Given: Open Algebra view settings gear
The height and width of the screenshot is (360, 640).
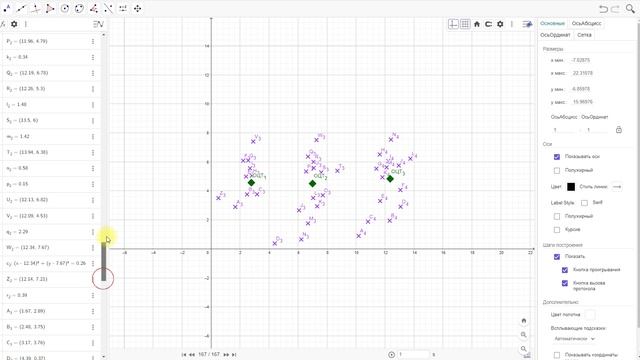Looking at the screenshot, I should (x=14, y=24).
